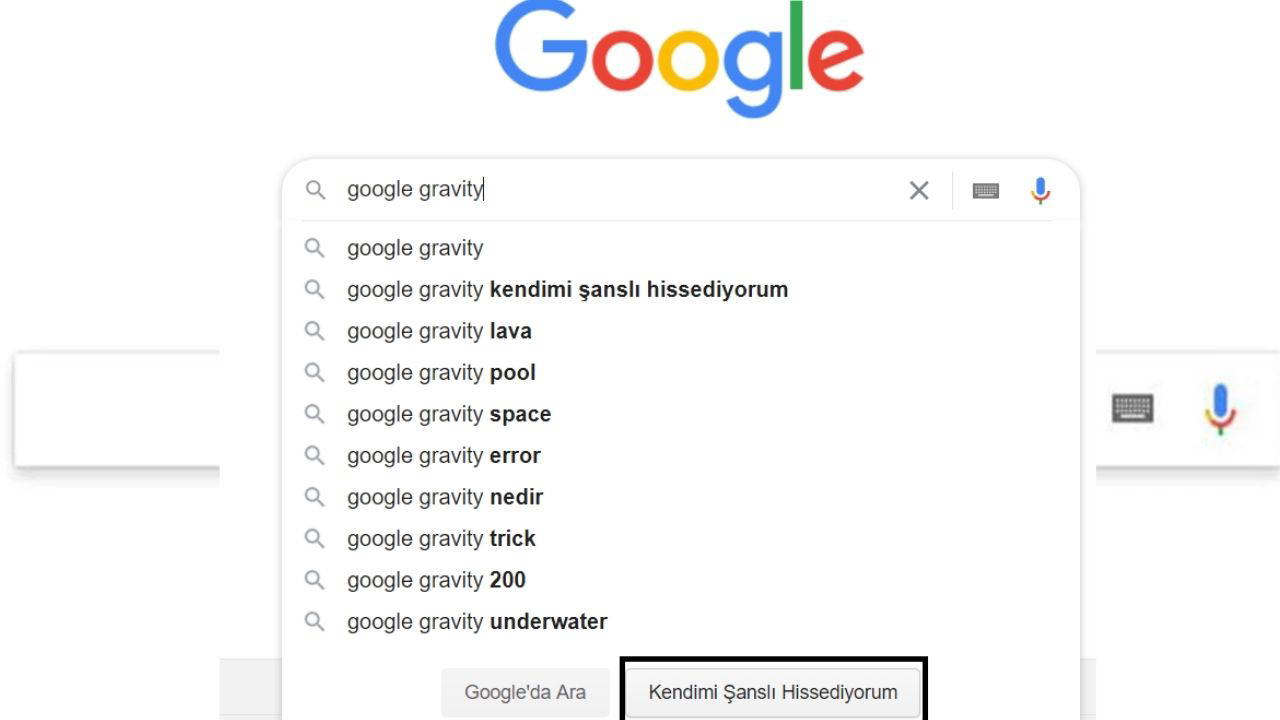Screen dimensions: 1280x720
Task: Click the large background keyboard icon
Action: (x=1133, y=409)
